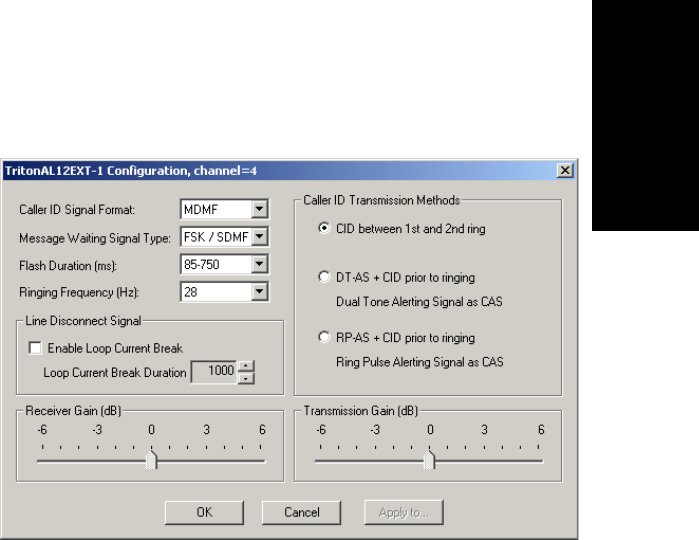Screen dimensions: 699x540
Task: Click the Loop Current Break Duration field
Action: pyautogui.click(x=214, y=372)
